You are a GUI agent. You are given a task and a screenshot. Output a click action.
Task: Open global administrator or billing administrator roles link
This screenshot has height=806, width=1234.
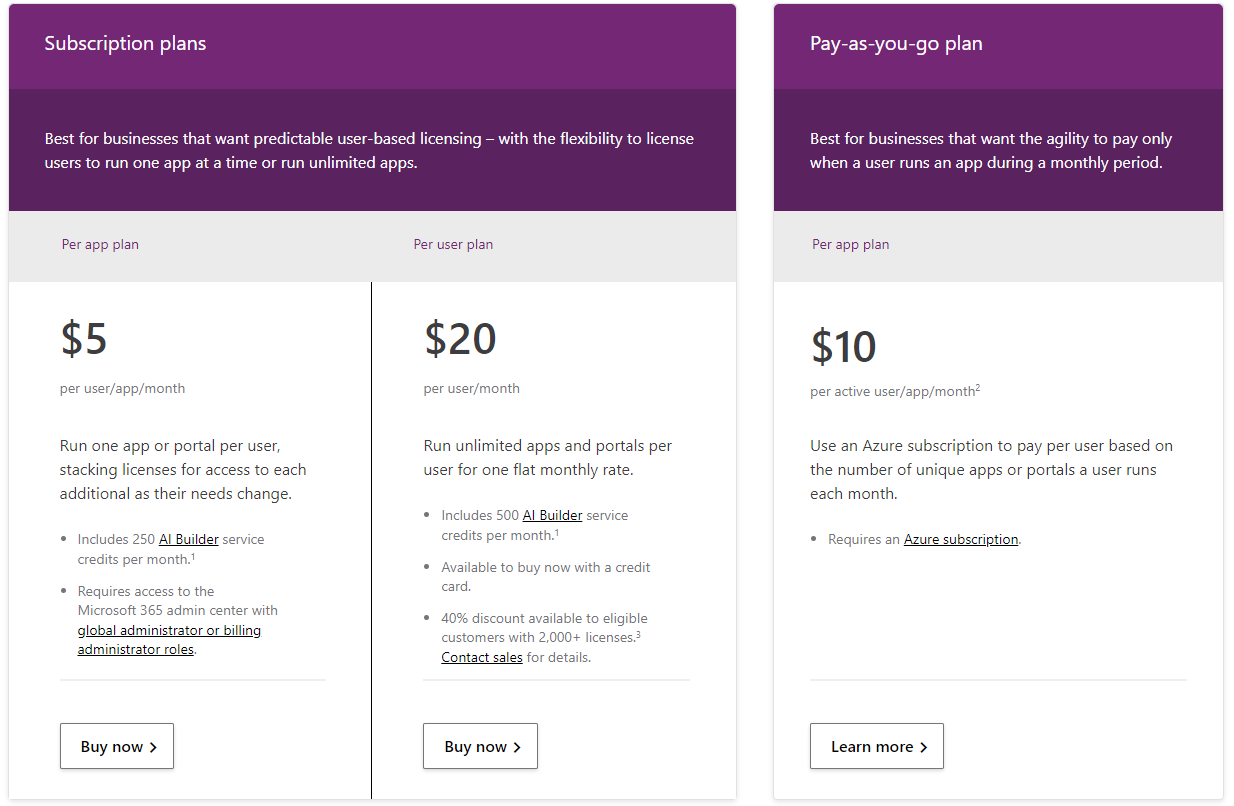[169, 640]
